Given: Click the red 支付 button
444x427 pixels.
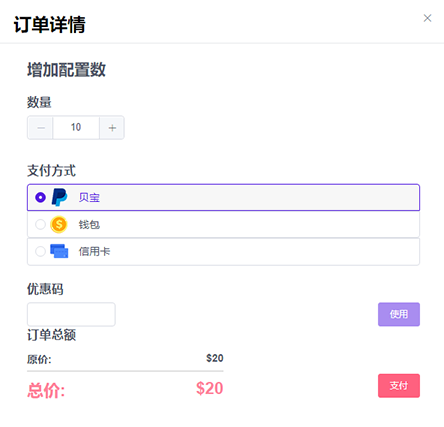Looking at the screenshot, I should tap(399, 386).
